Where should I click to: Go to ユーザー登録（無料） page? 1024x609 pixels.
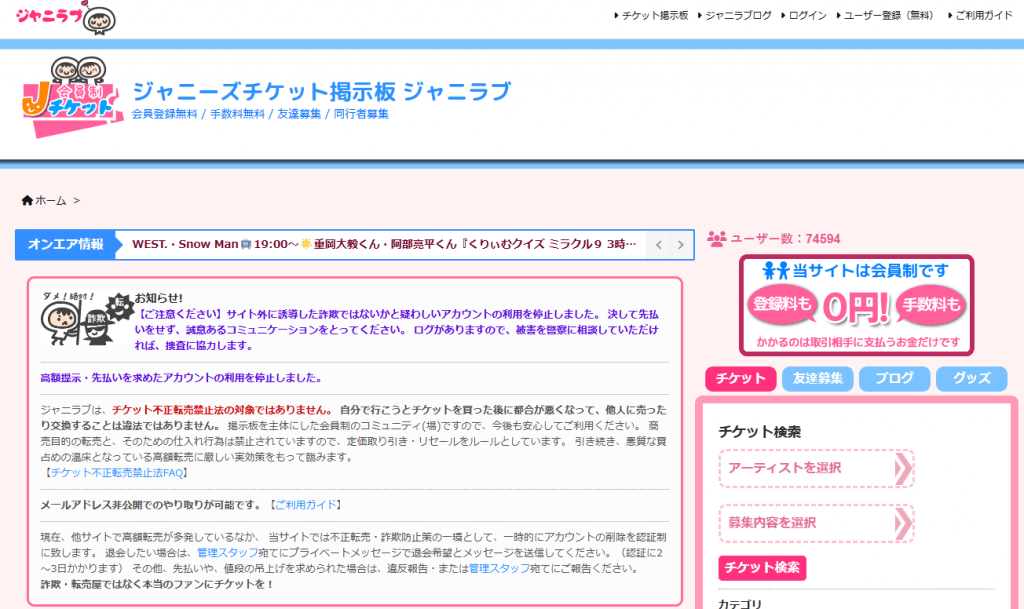(x=888, y=15)
